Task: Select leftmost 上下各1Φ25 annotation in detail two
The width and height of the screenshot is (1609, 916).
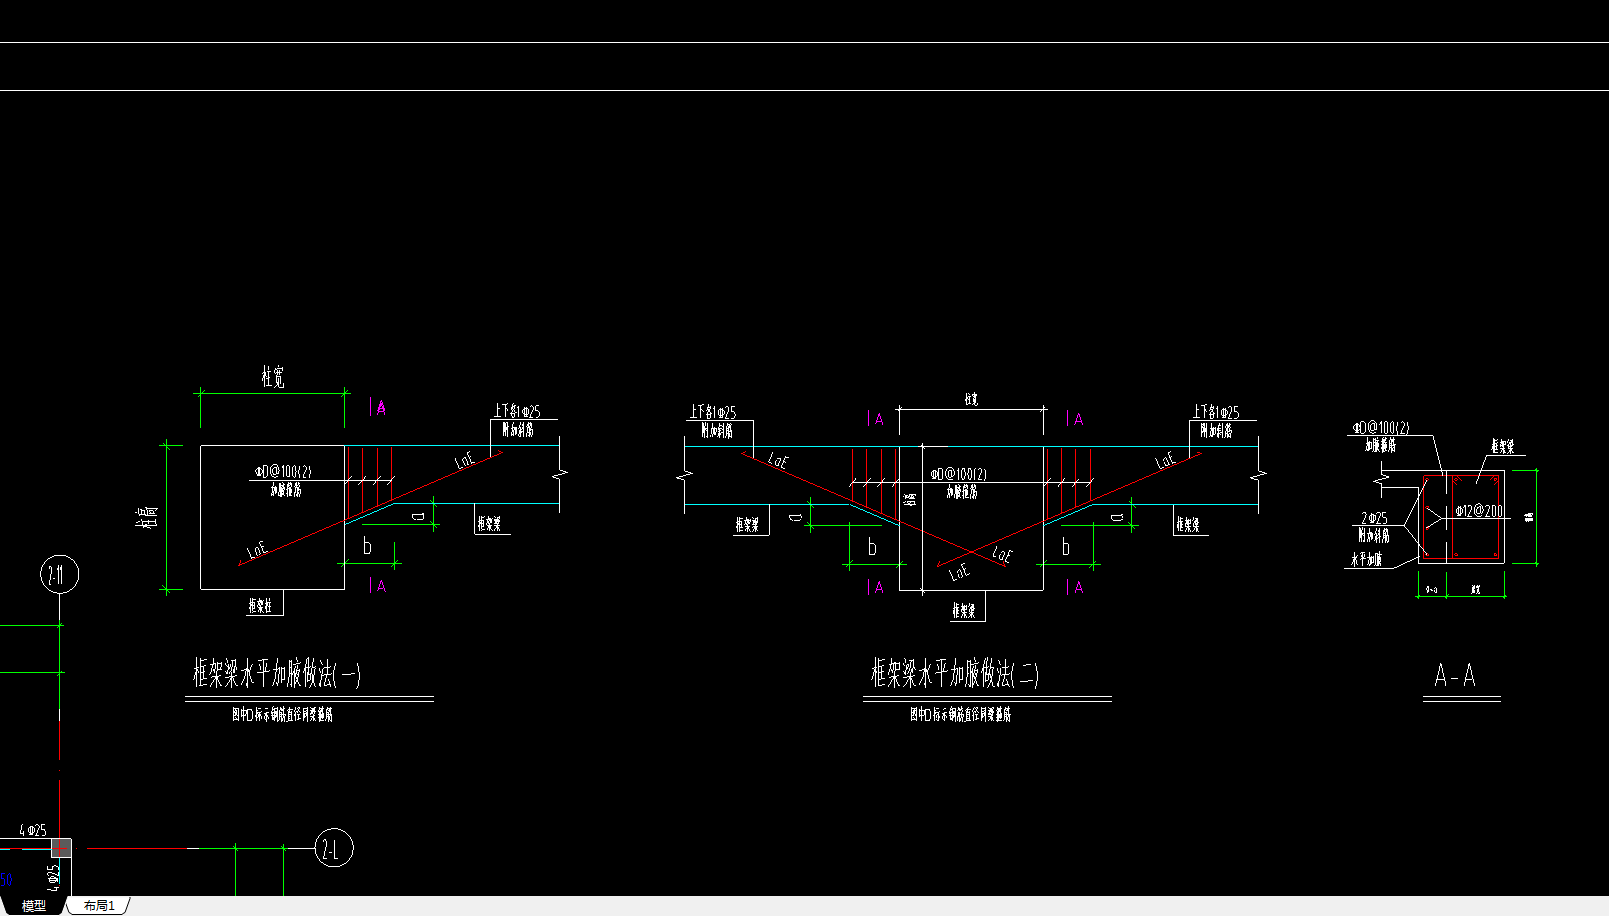Action: click(713, 412)
